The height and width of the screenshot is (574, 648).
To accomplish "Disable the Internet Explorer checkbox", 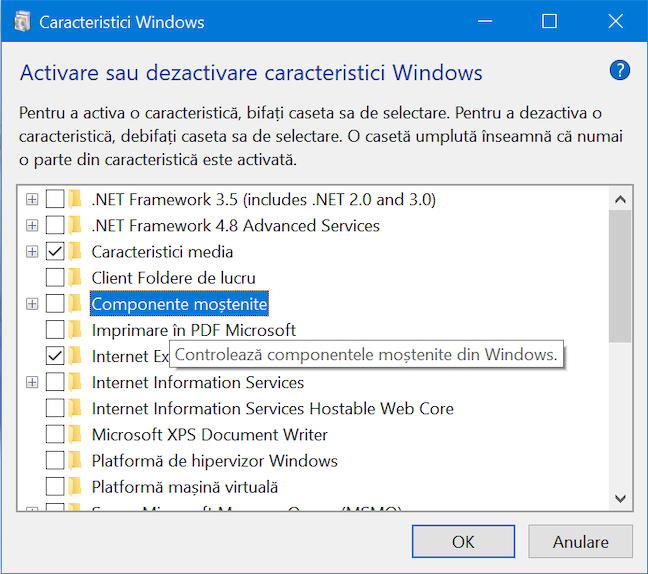I will [x=55, y=356].
